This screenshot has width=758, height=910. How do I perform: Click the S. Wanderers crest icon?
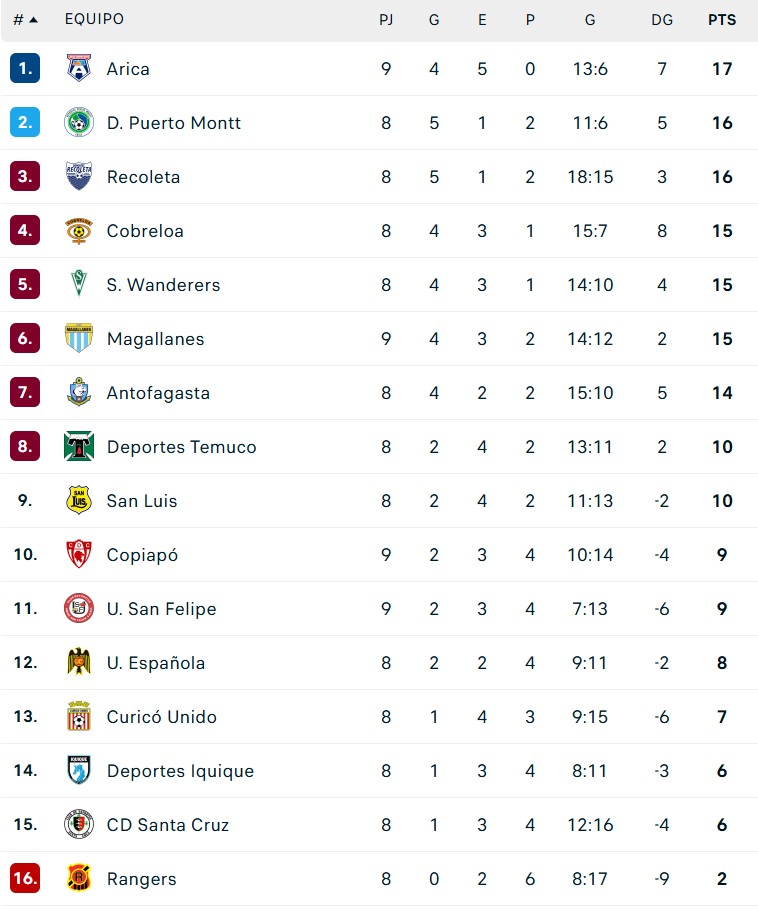tap(78, 285)
